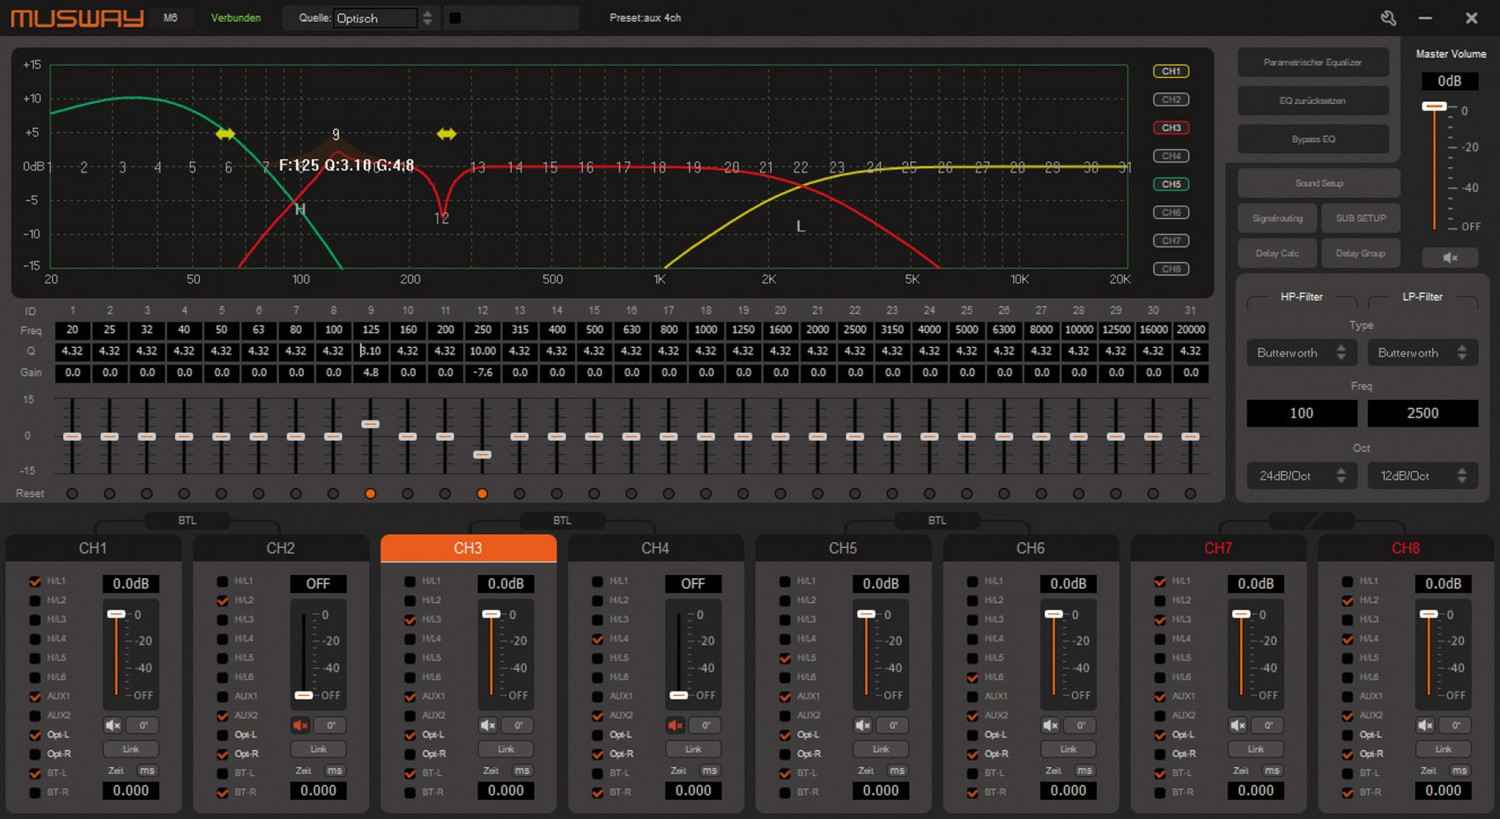Viewport: 1500px width, 819px height.
Task: Click the right yellow bandwidth arrow on graph
Action: pyautogui.click(x=446, y=134)
